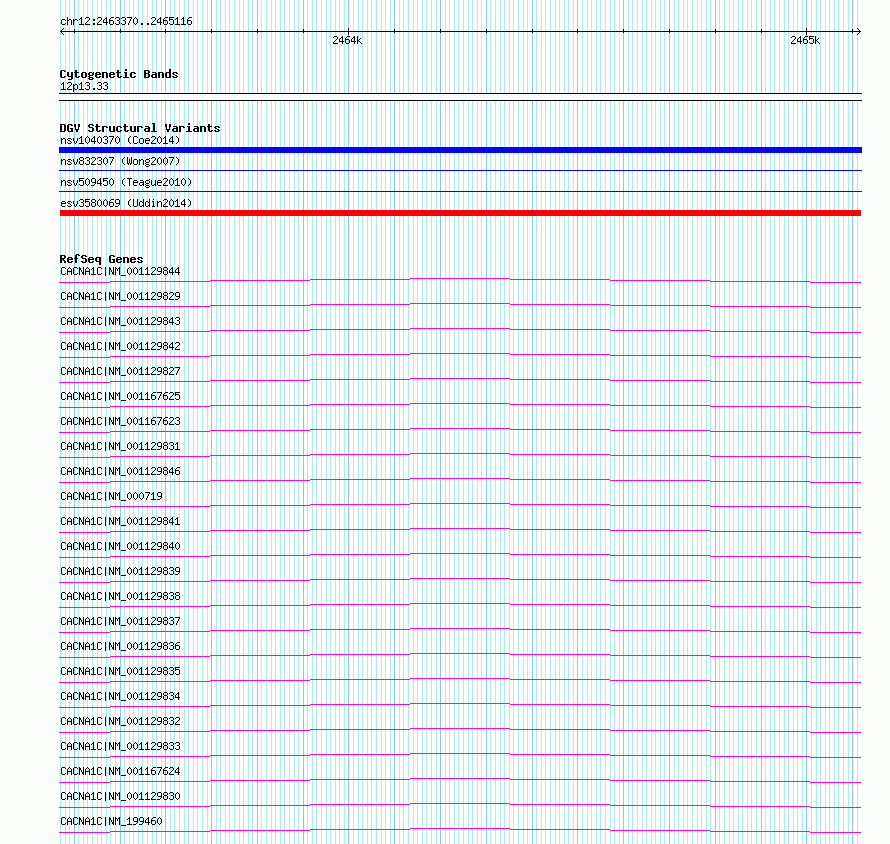890x844 pixels.
Task: Click the DGV Structural Variants track title
Action: pos(140,128)
